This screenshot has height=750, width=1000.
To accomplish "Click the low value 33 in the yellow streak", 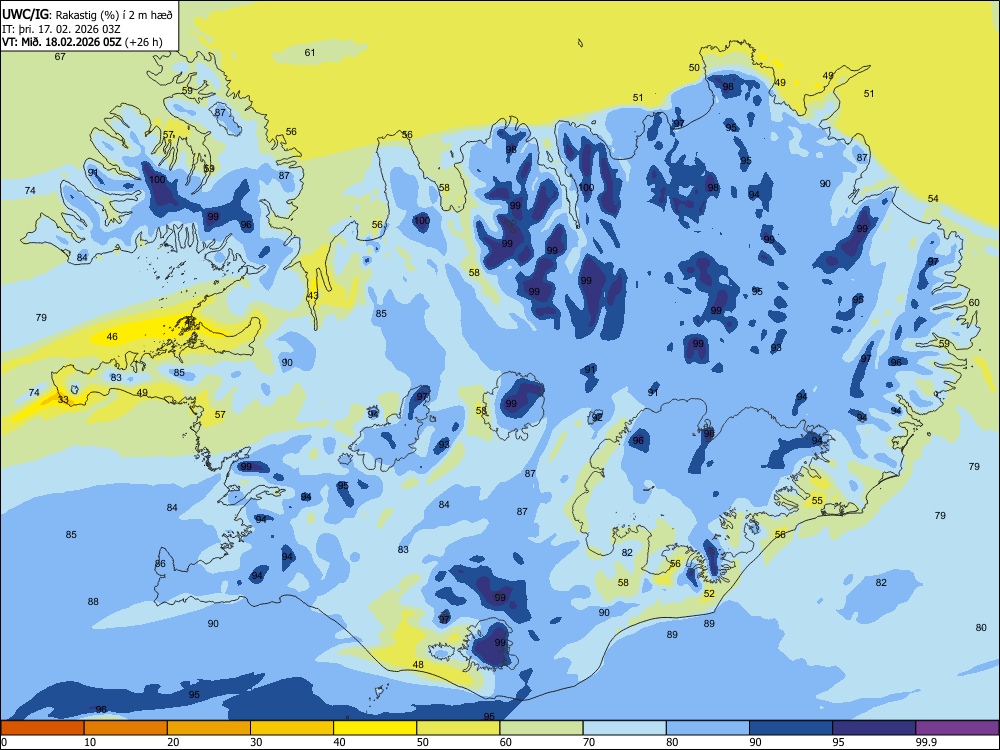I will 63,400.
